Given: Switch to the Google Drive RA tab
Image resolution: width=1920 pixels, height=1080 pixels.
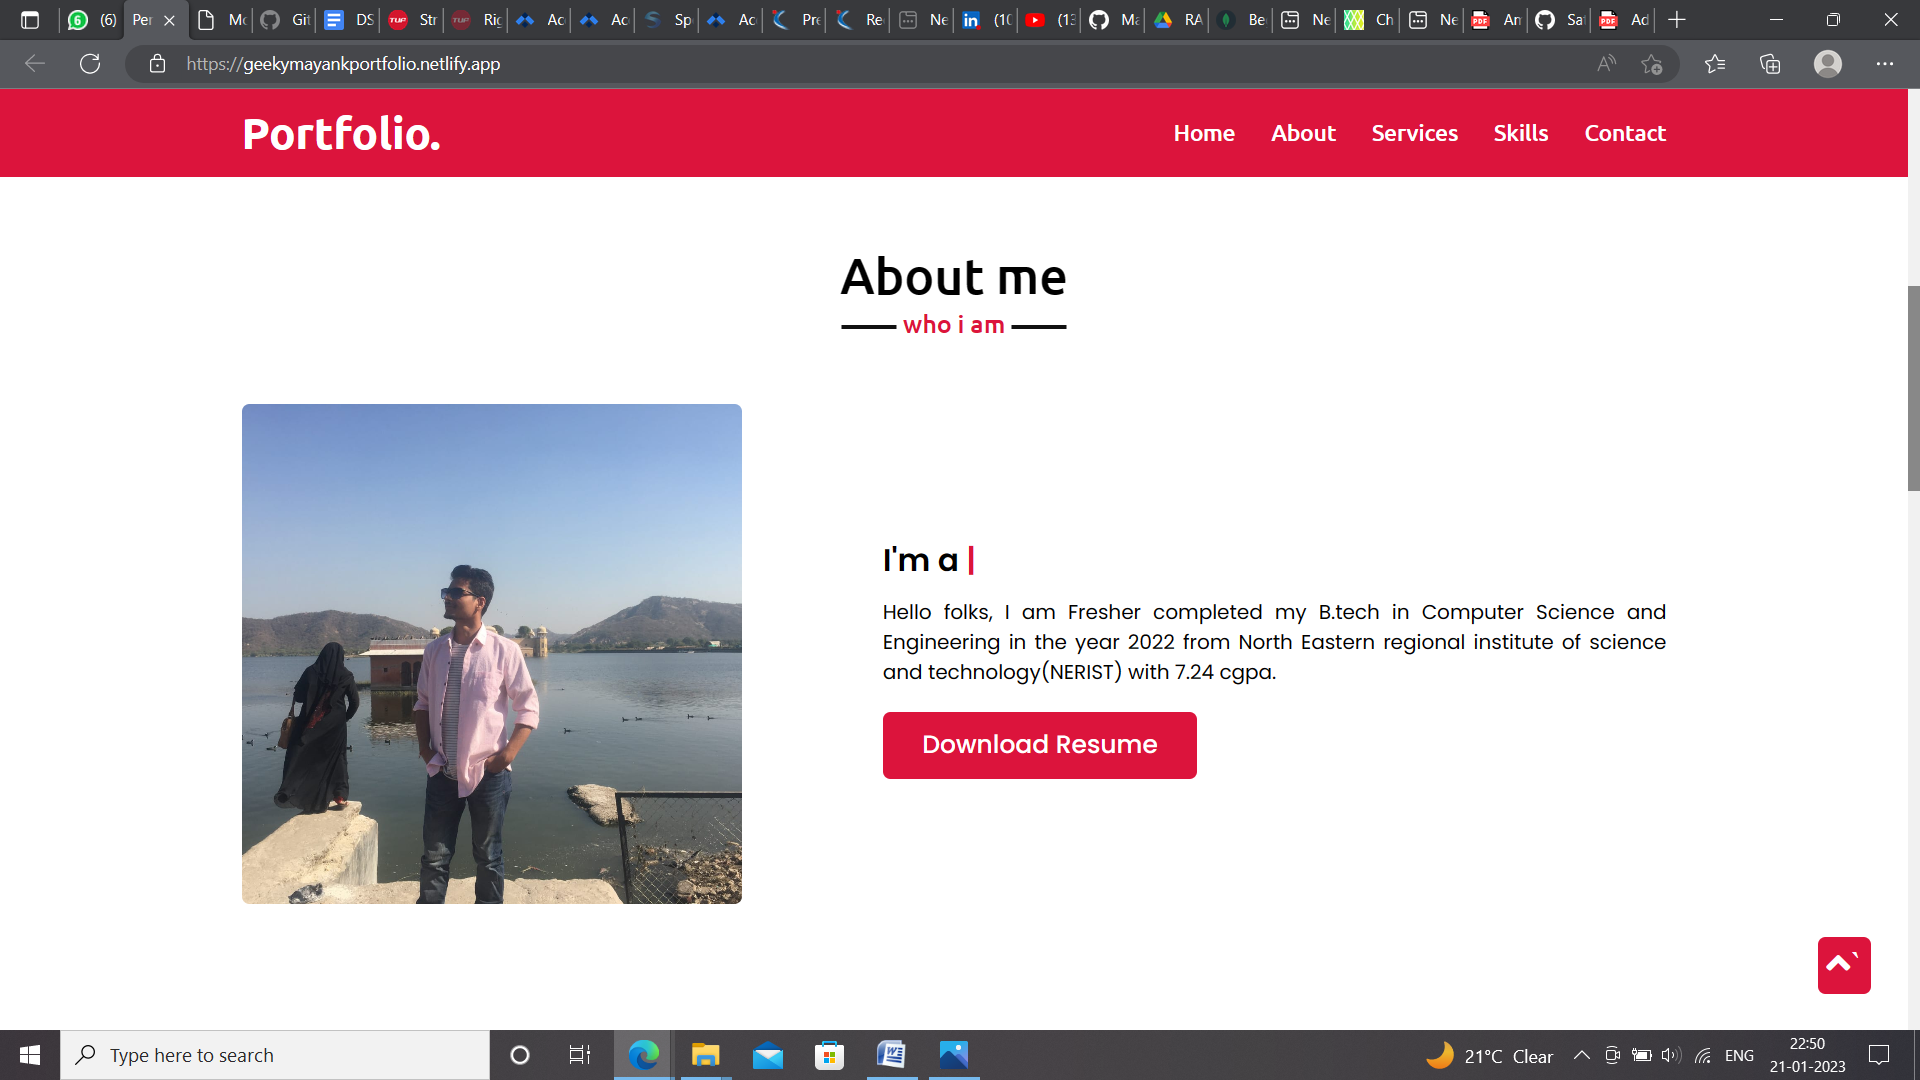Looking at the screenshot, I should coord(1177,20).
